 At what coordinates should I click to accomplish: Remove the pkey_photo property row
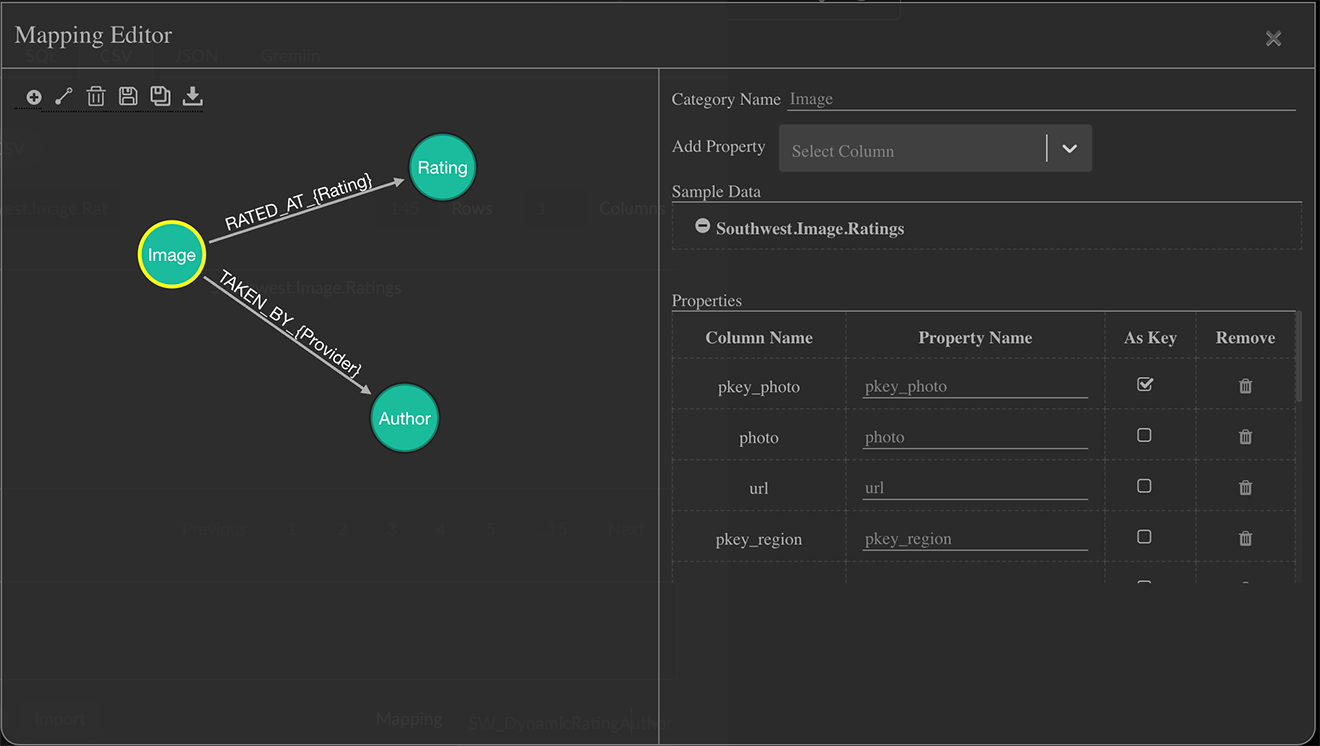pos(1245,386)
